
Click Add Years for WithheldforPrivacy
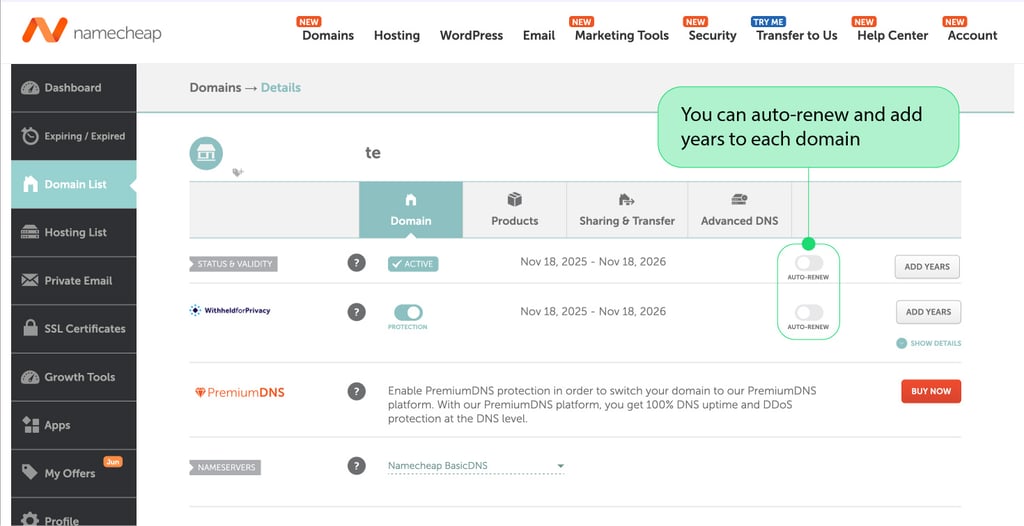point(928,312)
